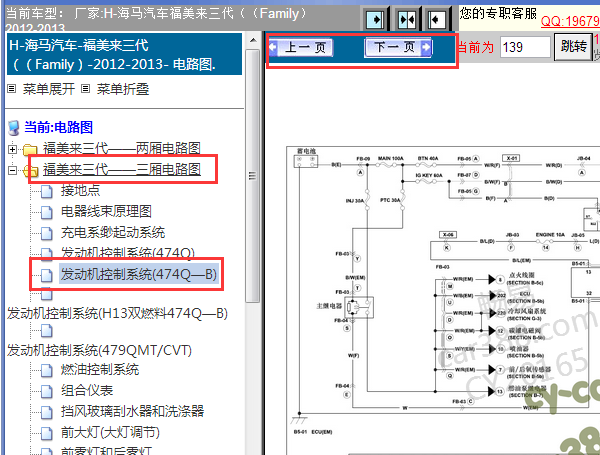This screenshot has width=600, height=455.
Task: Open the 组合仪表 page
Action: [x=87, y=390]
